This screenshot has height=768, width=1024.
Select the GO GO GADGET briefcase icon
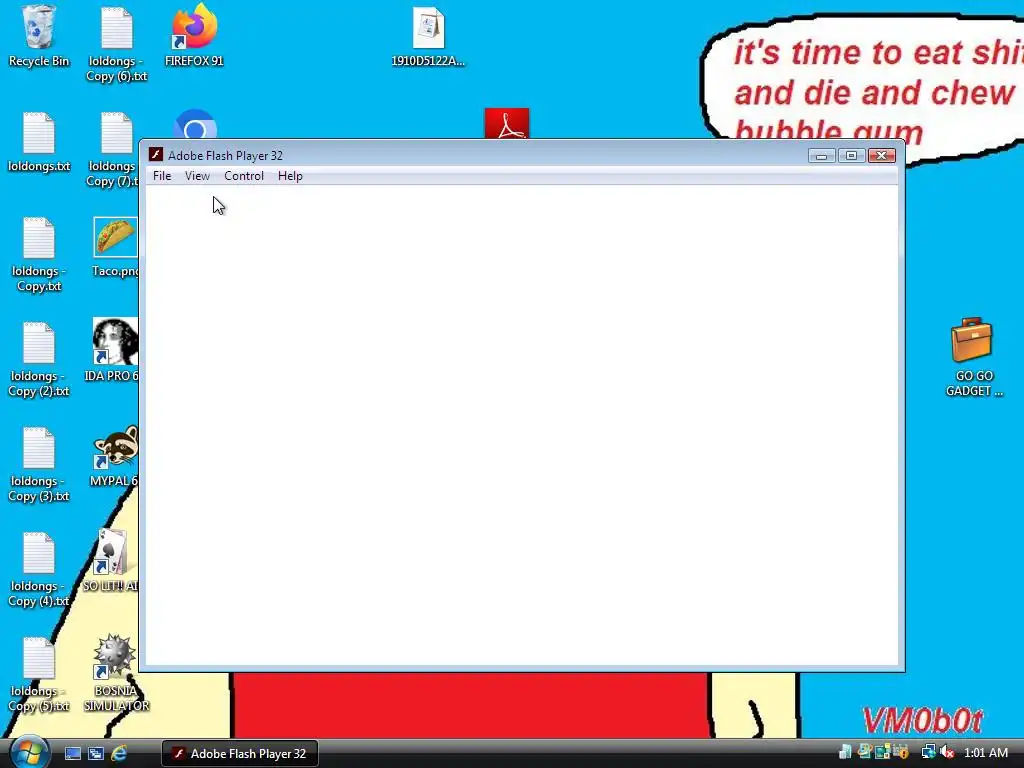point(973,357)
